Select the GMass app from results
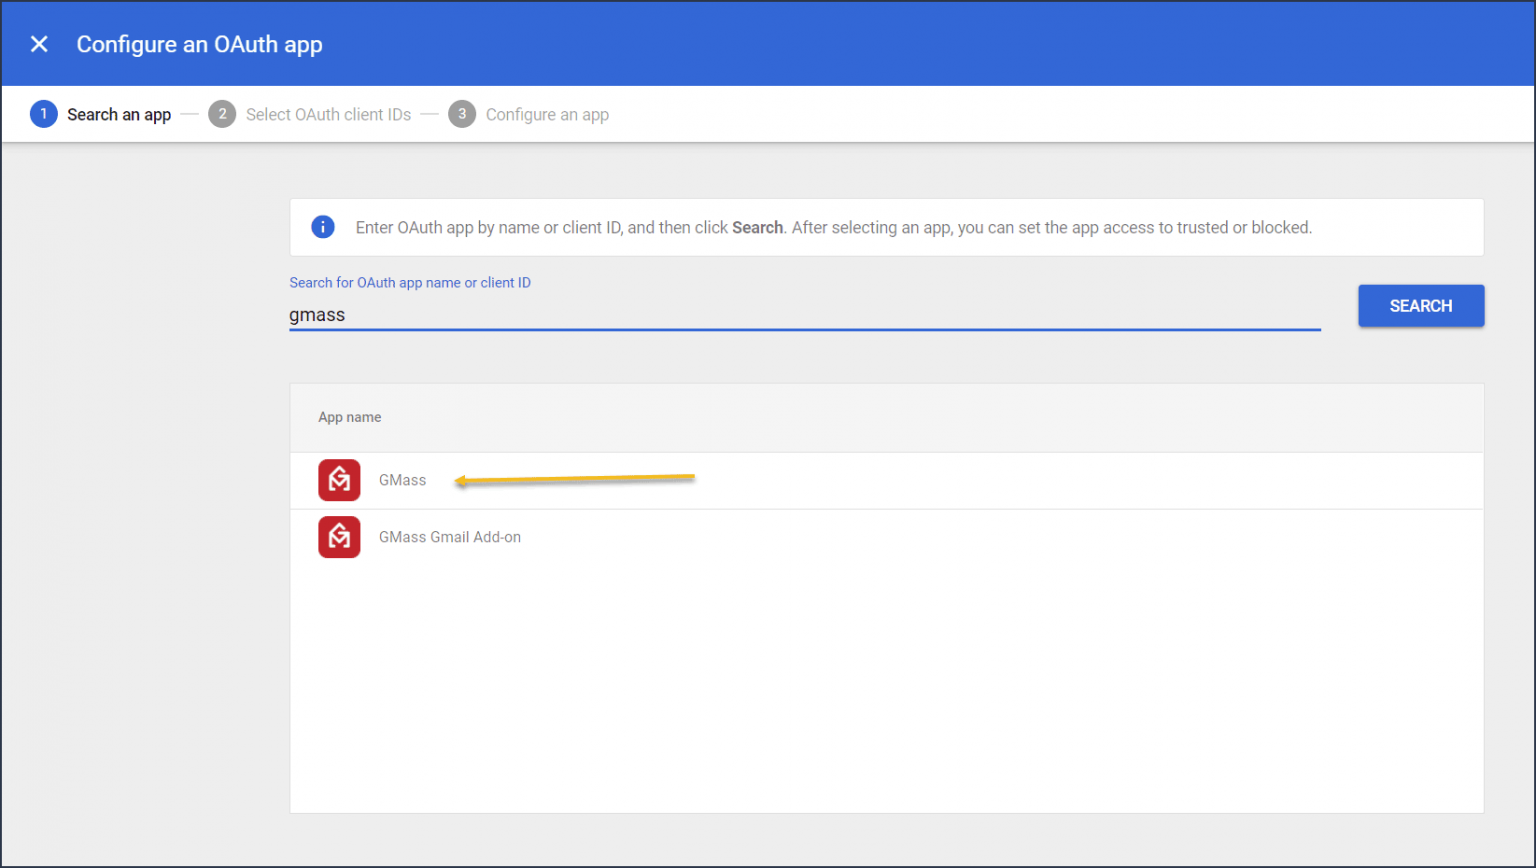1536x868 pixels. 403,480
